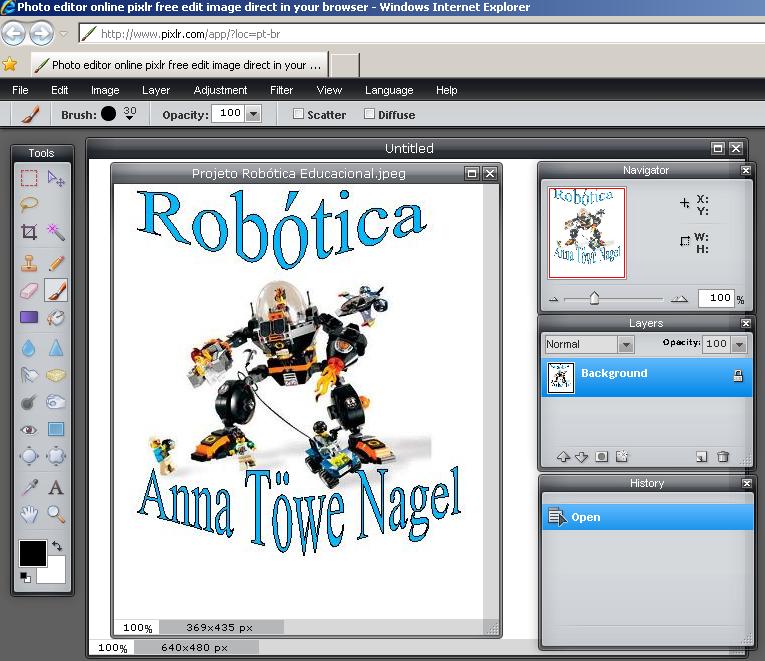Open layer styles button
Image resolution: width=765 pixels, height=661 pixels.
(x=622, y=457)
